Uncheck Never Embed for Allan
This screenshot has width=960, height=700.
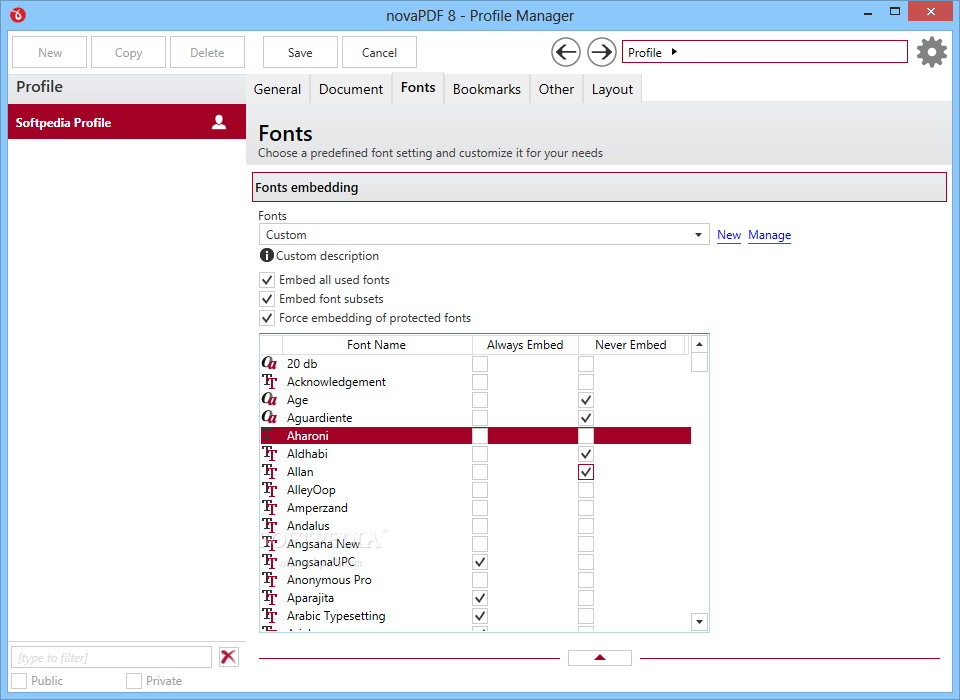click(x=586, y=472)
